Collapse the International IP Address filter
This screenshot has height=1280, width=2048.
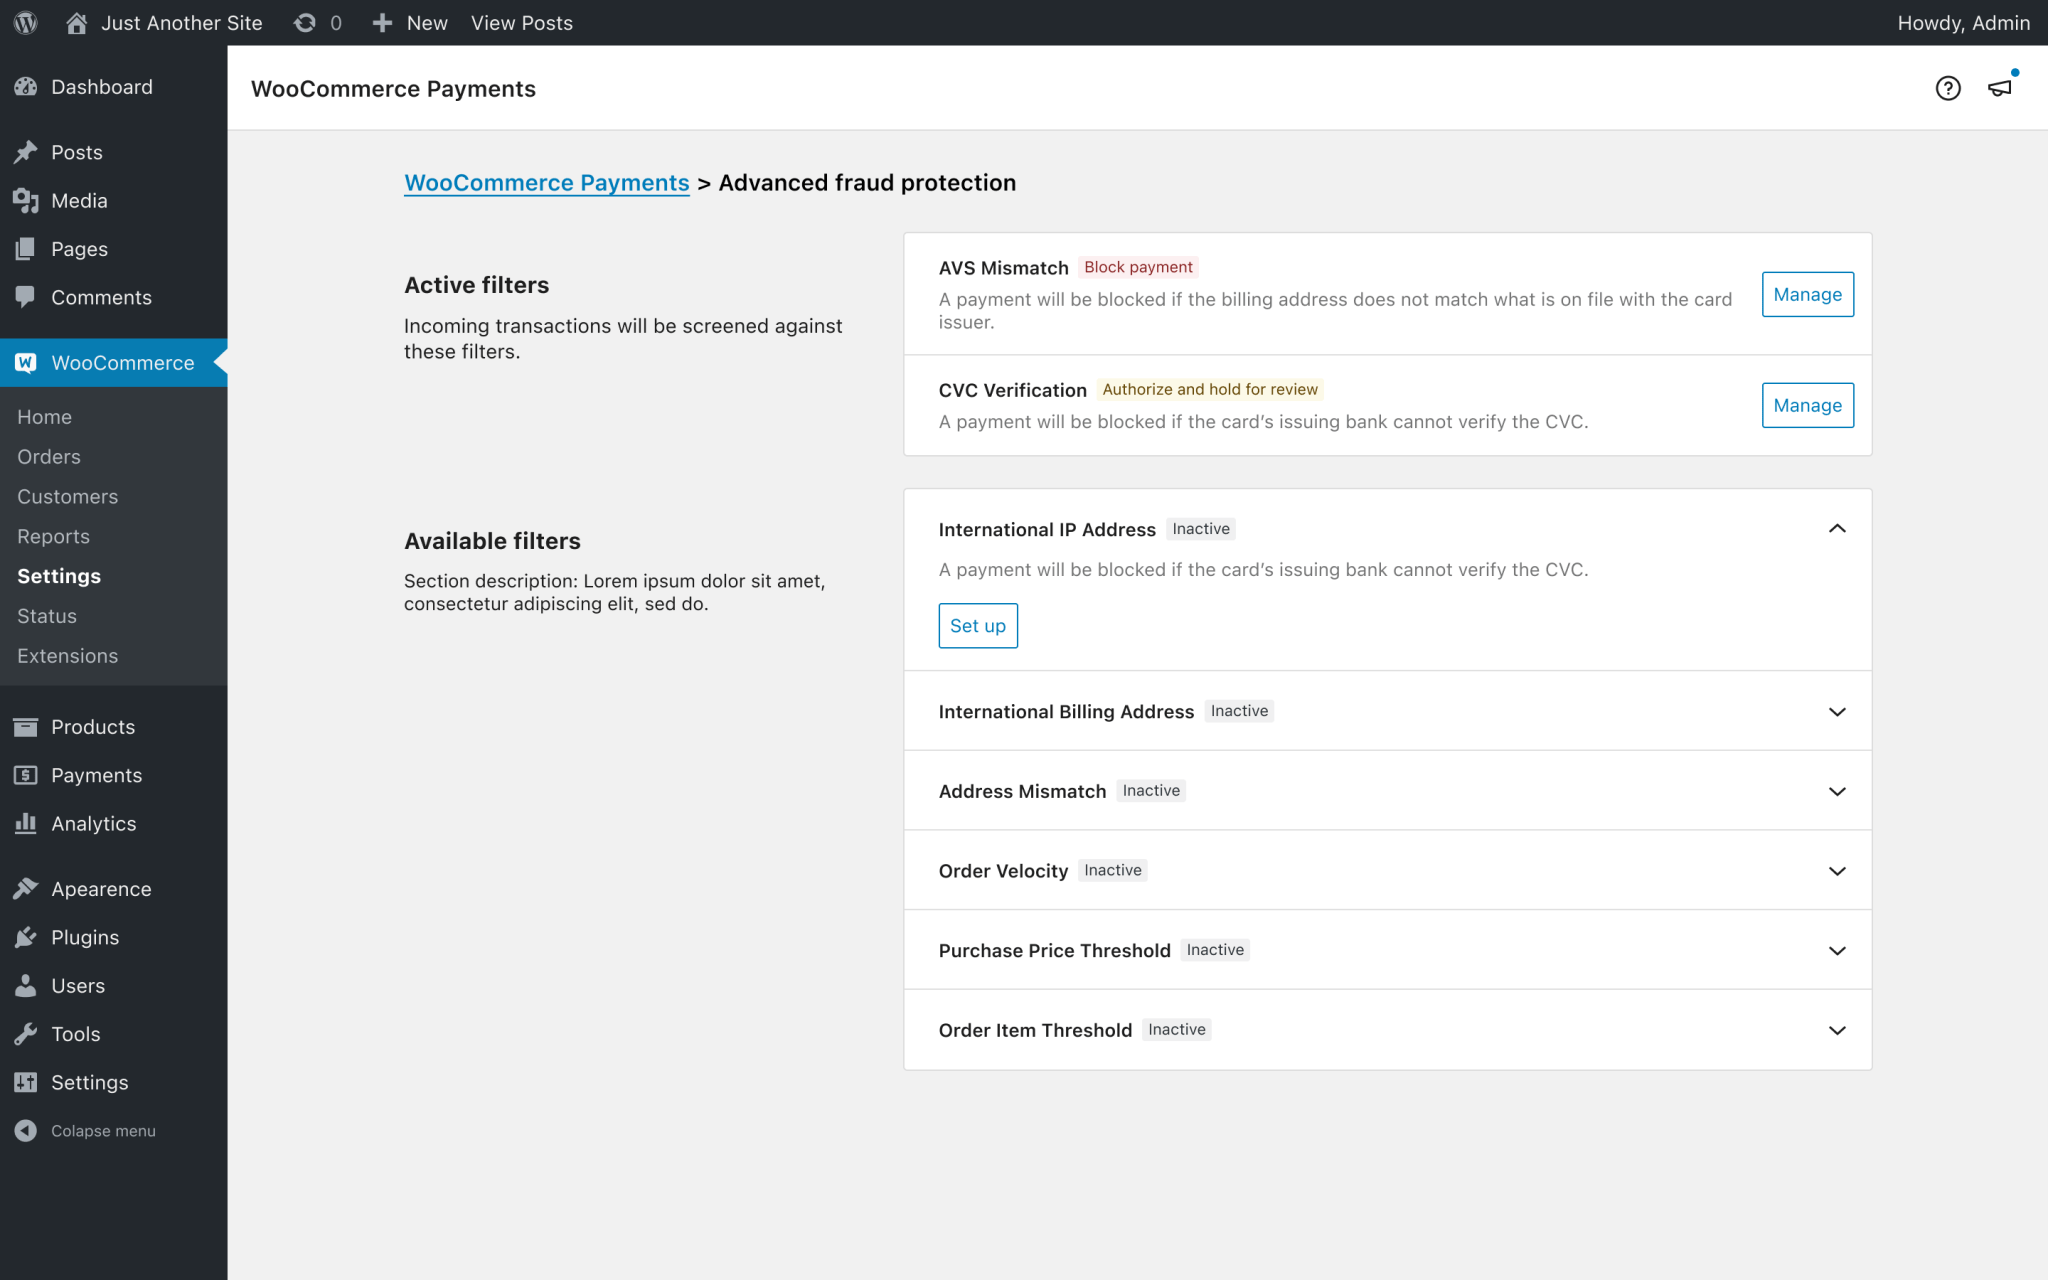(x=1836, y=528)
